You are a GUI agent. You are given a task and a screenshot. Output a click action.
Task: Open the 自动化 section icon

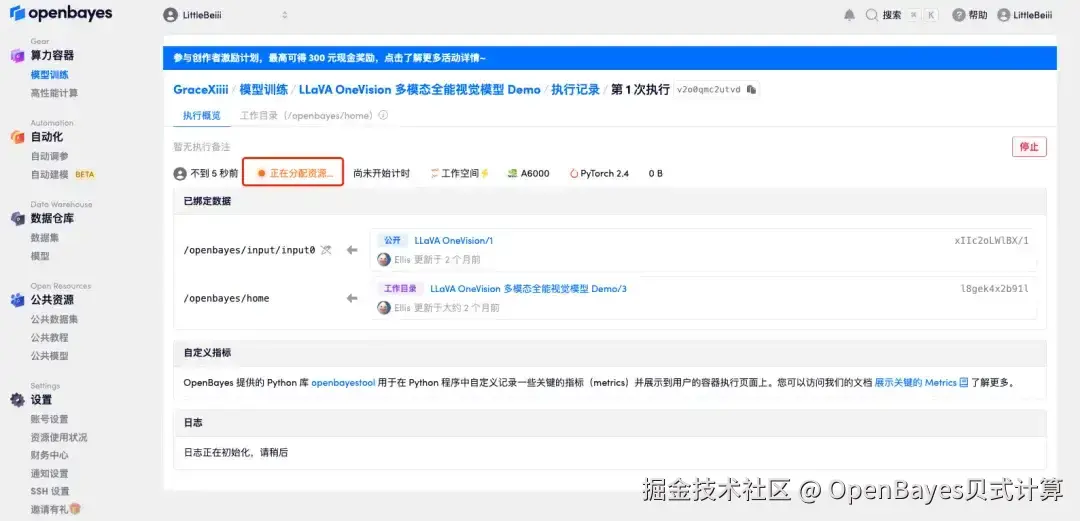[x=17, y=137]
